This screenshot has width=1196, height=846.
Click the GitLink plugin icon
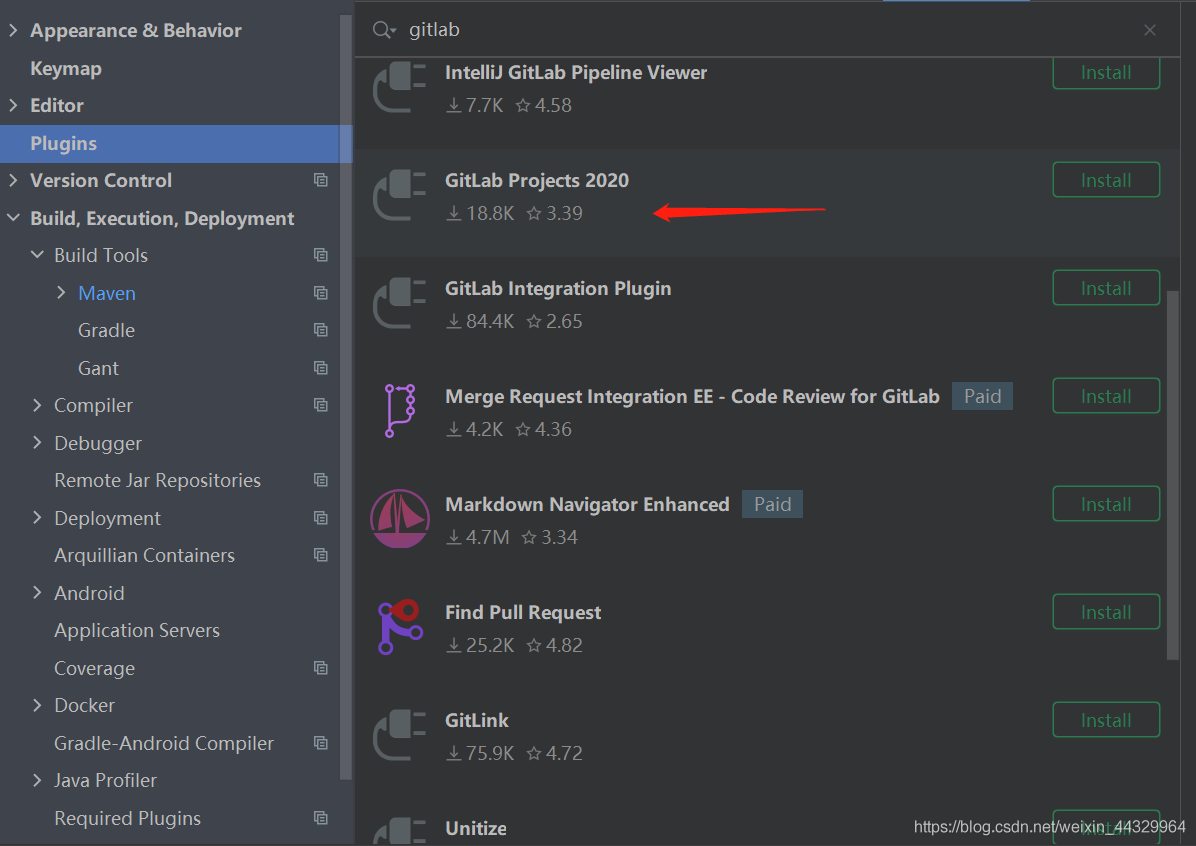click(399, 735)
